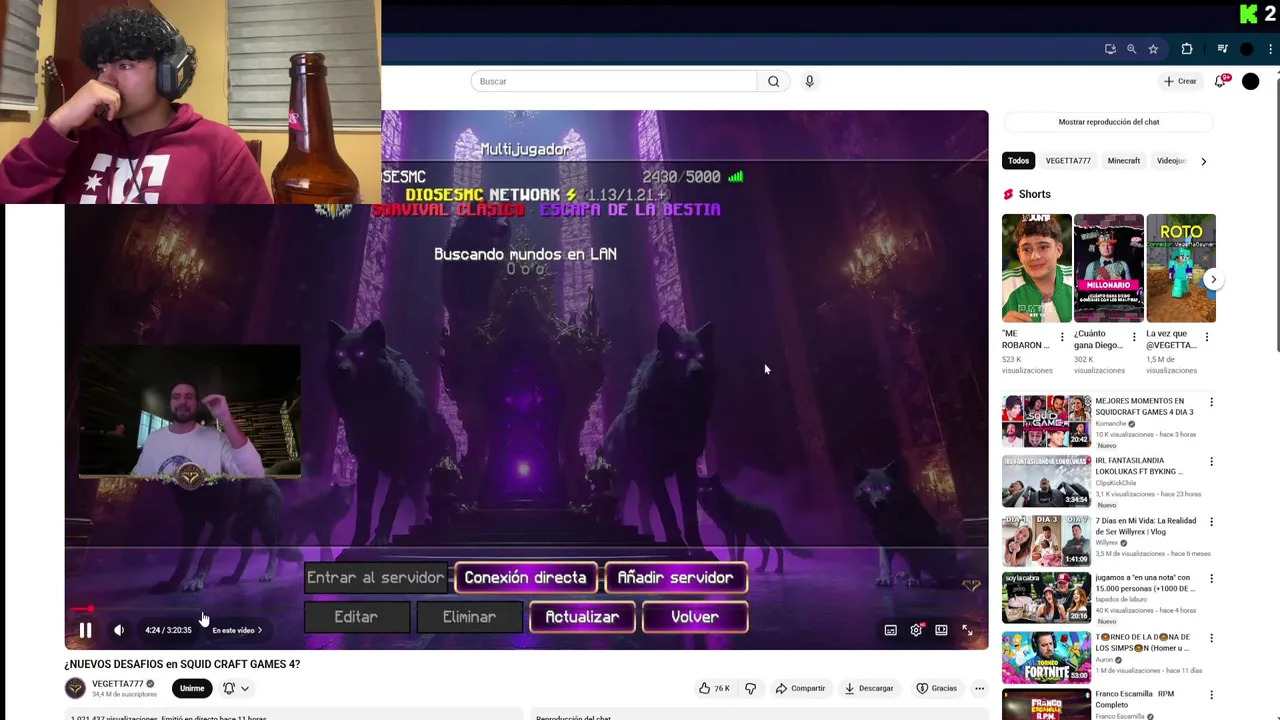The width and height of the screenshot is (1280, 720).
Task: Switch to theater mode icon
Action: 941,630
